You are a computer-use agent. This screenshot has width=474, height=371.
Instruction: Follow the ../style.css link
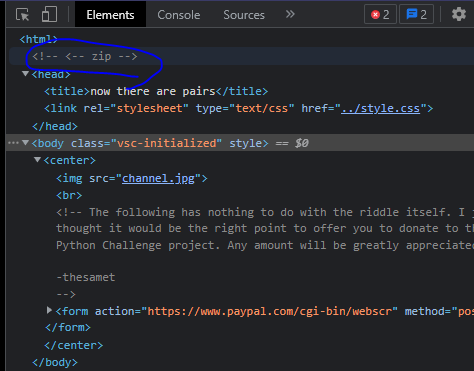point(380,108)
